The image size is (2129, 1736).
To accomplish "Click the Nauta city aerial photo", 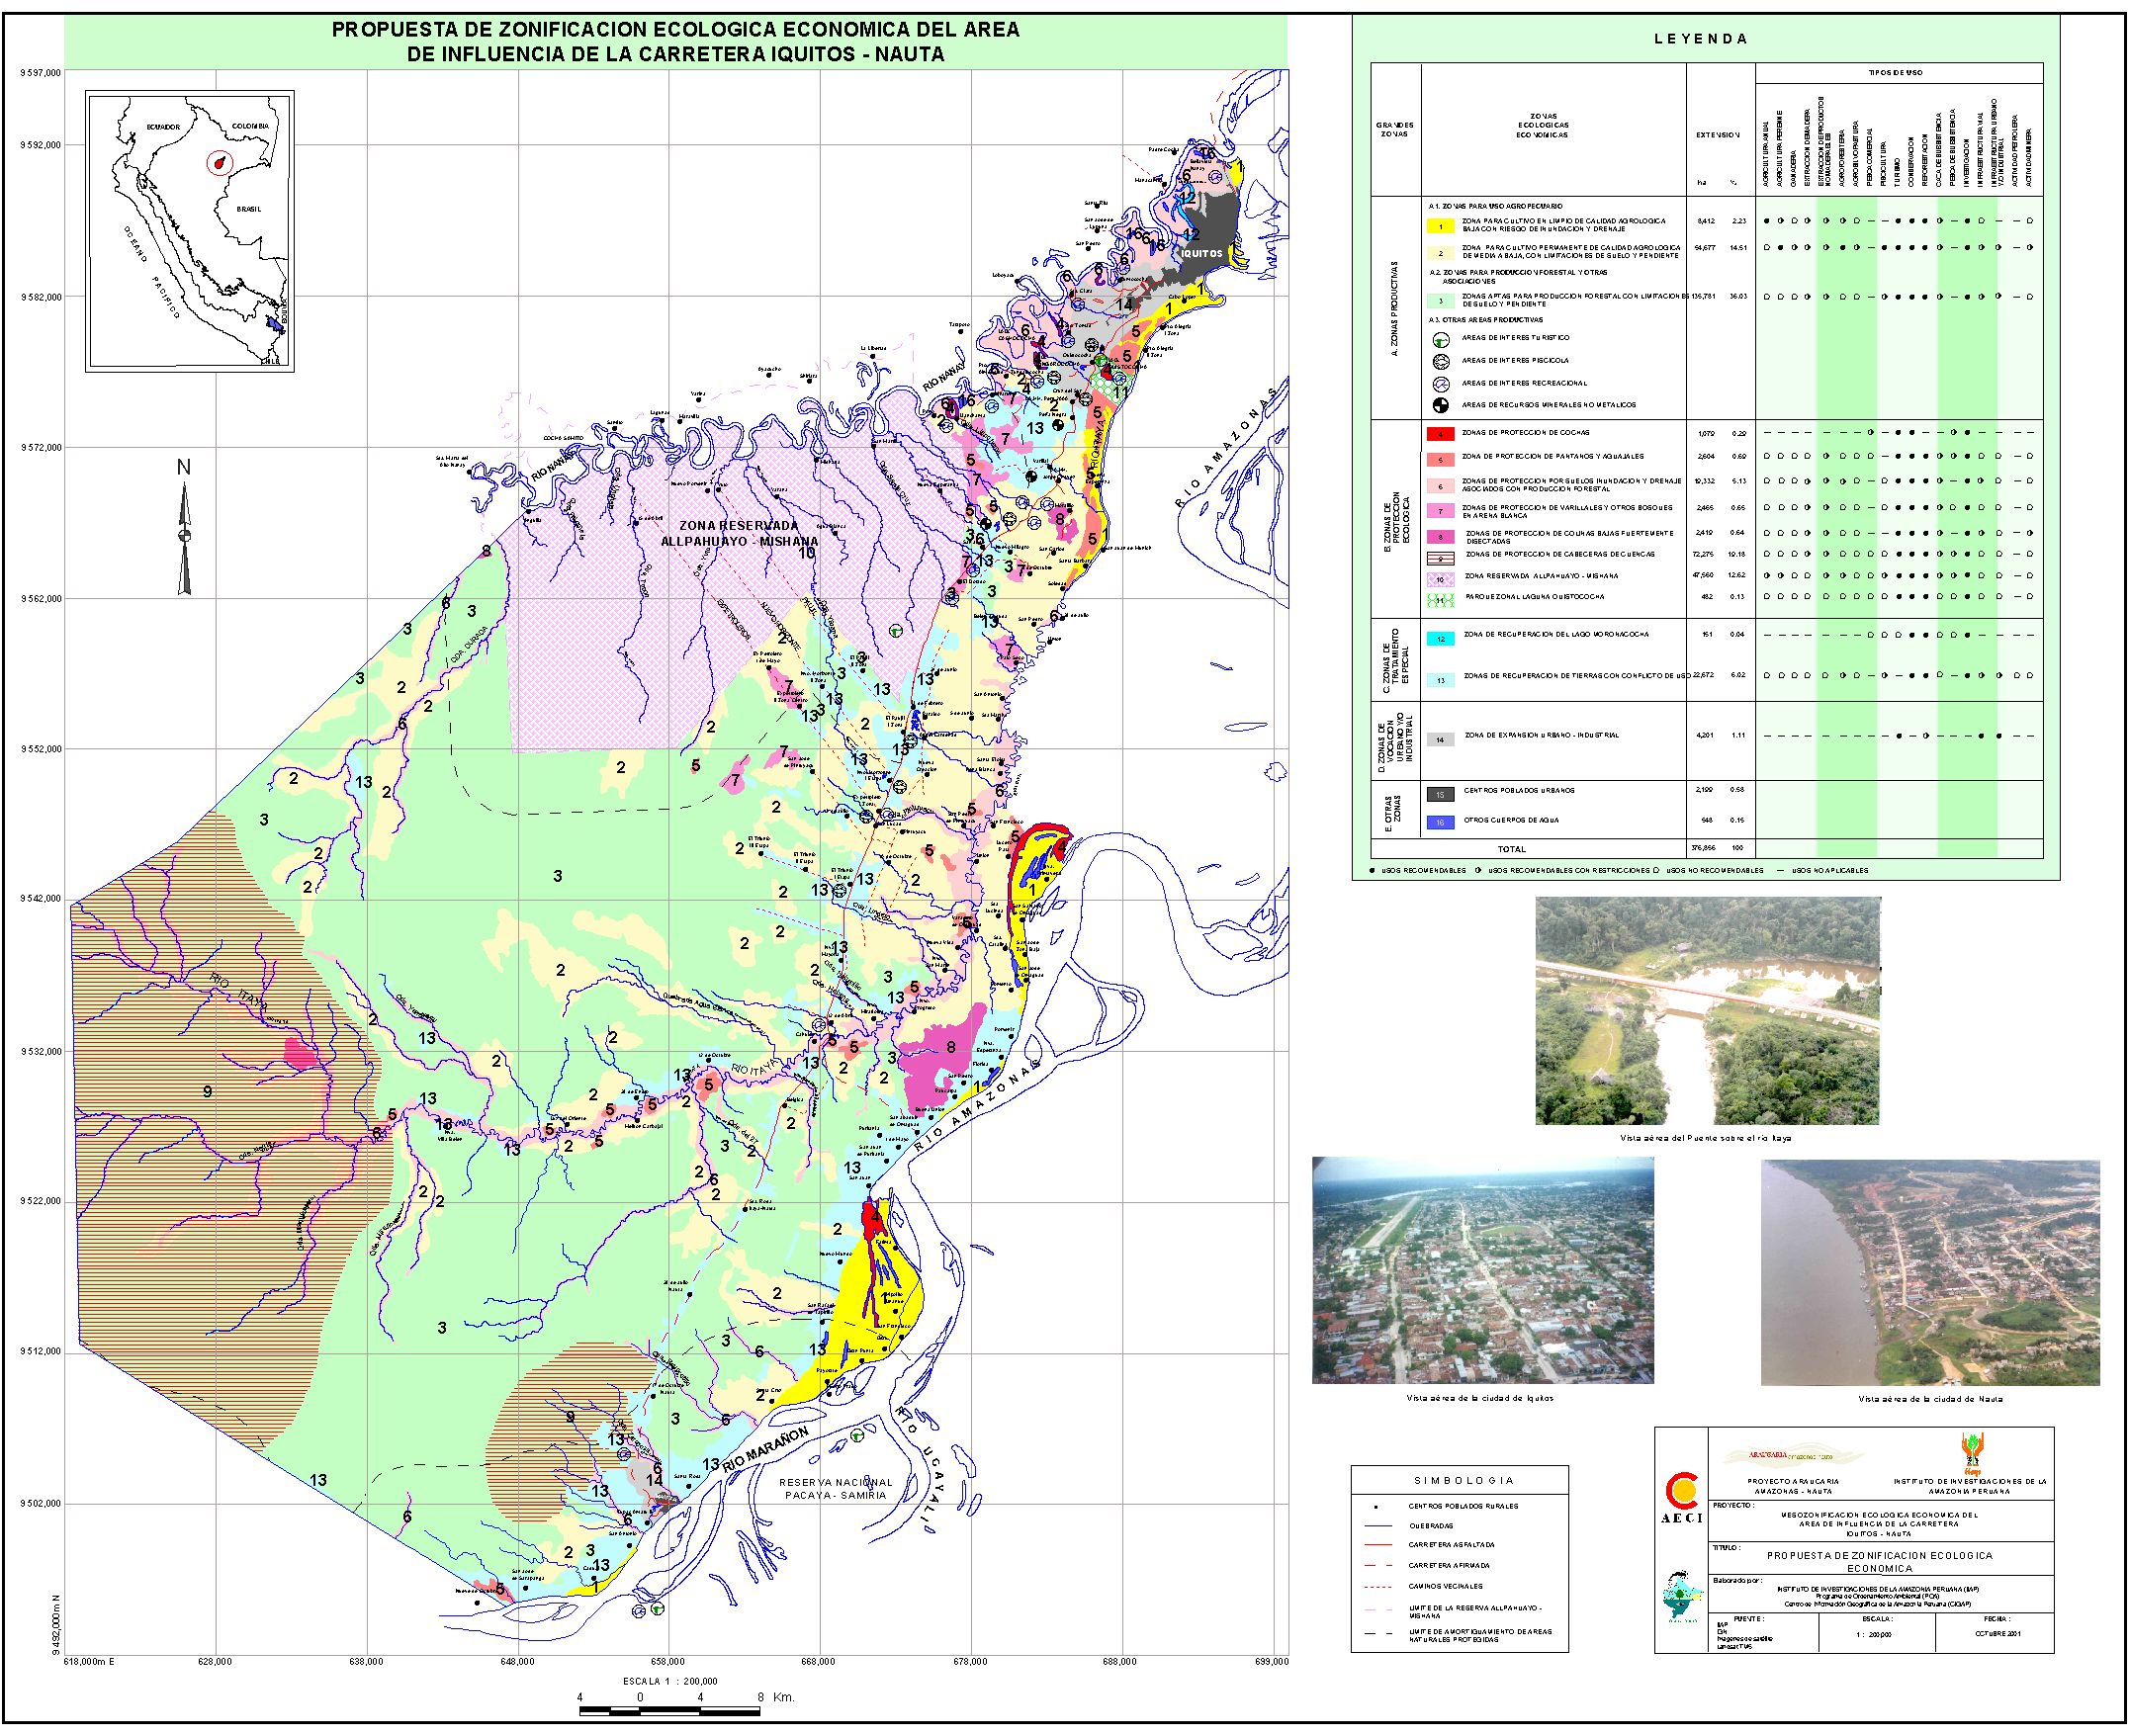I will 1930,1272.
